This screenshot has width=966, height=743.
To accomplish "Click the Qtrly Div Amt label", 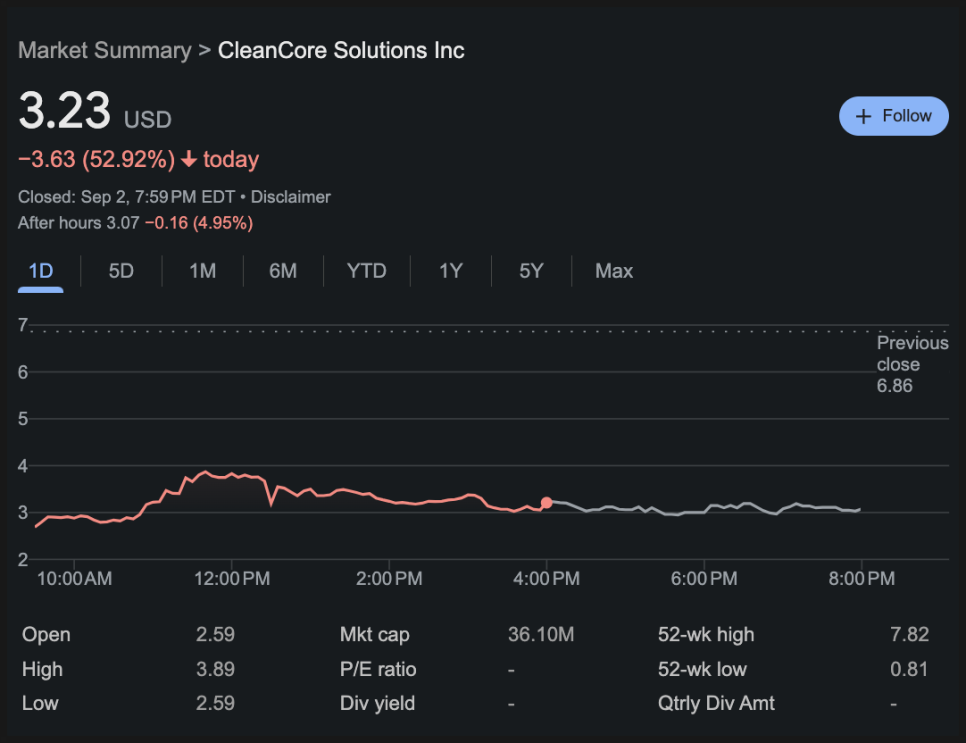I will coord(716,703).
